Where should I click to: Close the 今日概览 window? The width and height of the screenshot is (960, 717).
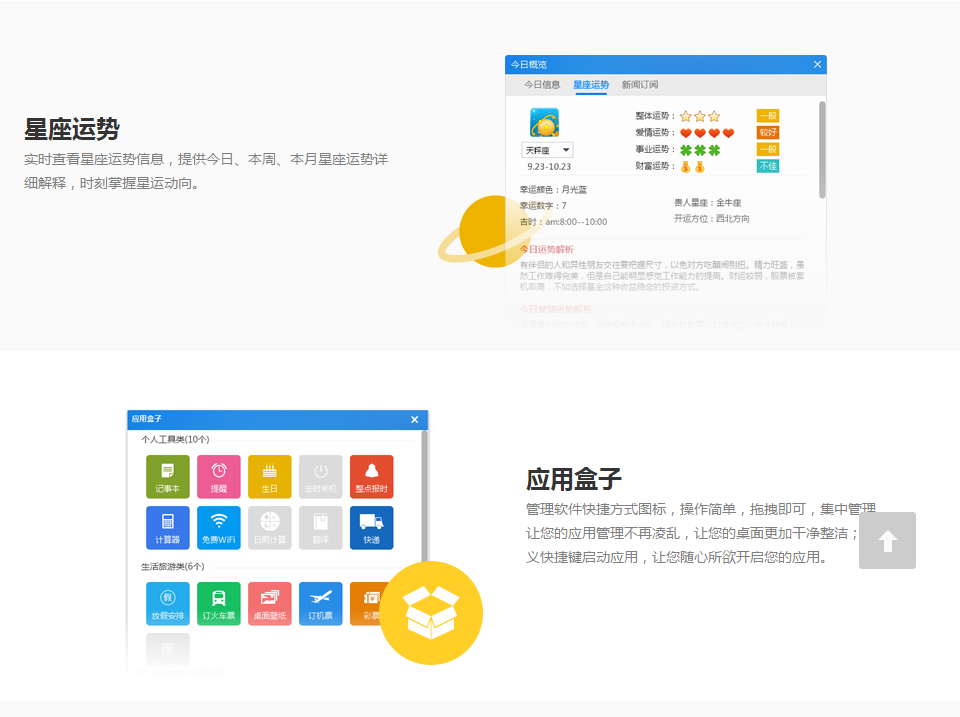coord(817,64)
